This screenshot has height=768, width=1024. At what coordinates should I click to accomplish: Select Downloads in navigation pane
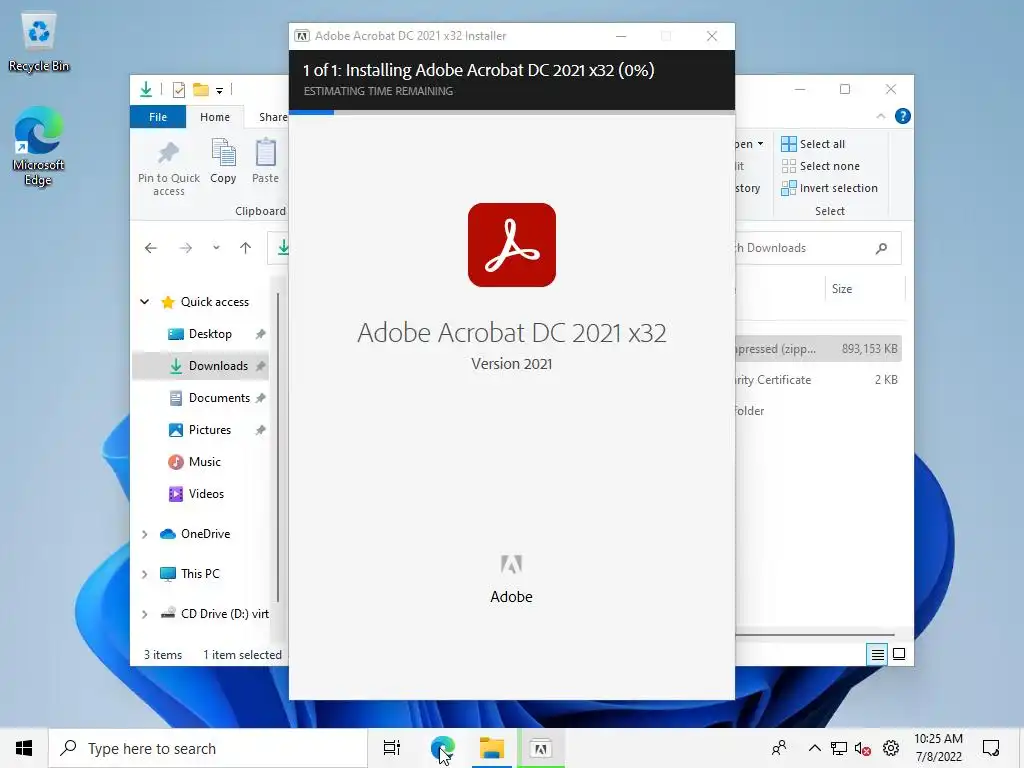(x=201, y=366)
